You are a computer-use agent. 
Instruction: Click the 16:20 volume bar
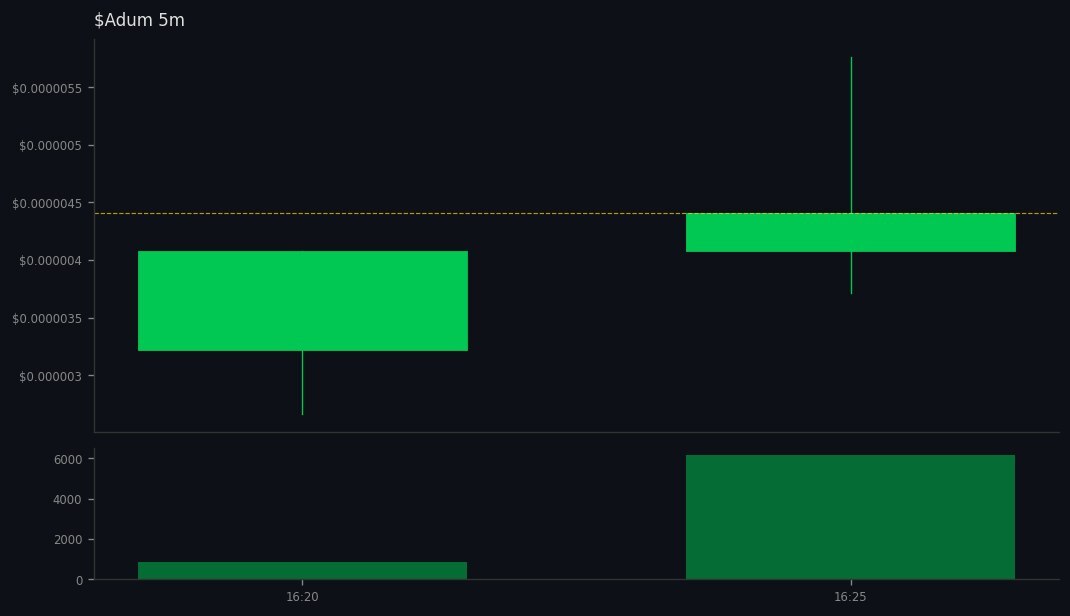click(302, 570)
